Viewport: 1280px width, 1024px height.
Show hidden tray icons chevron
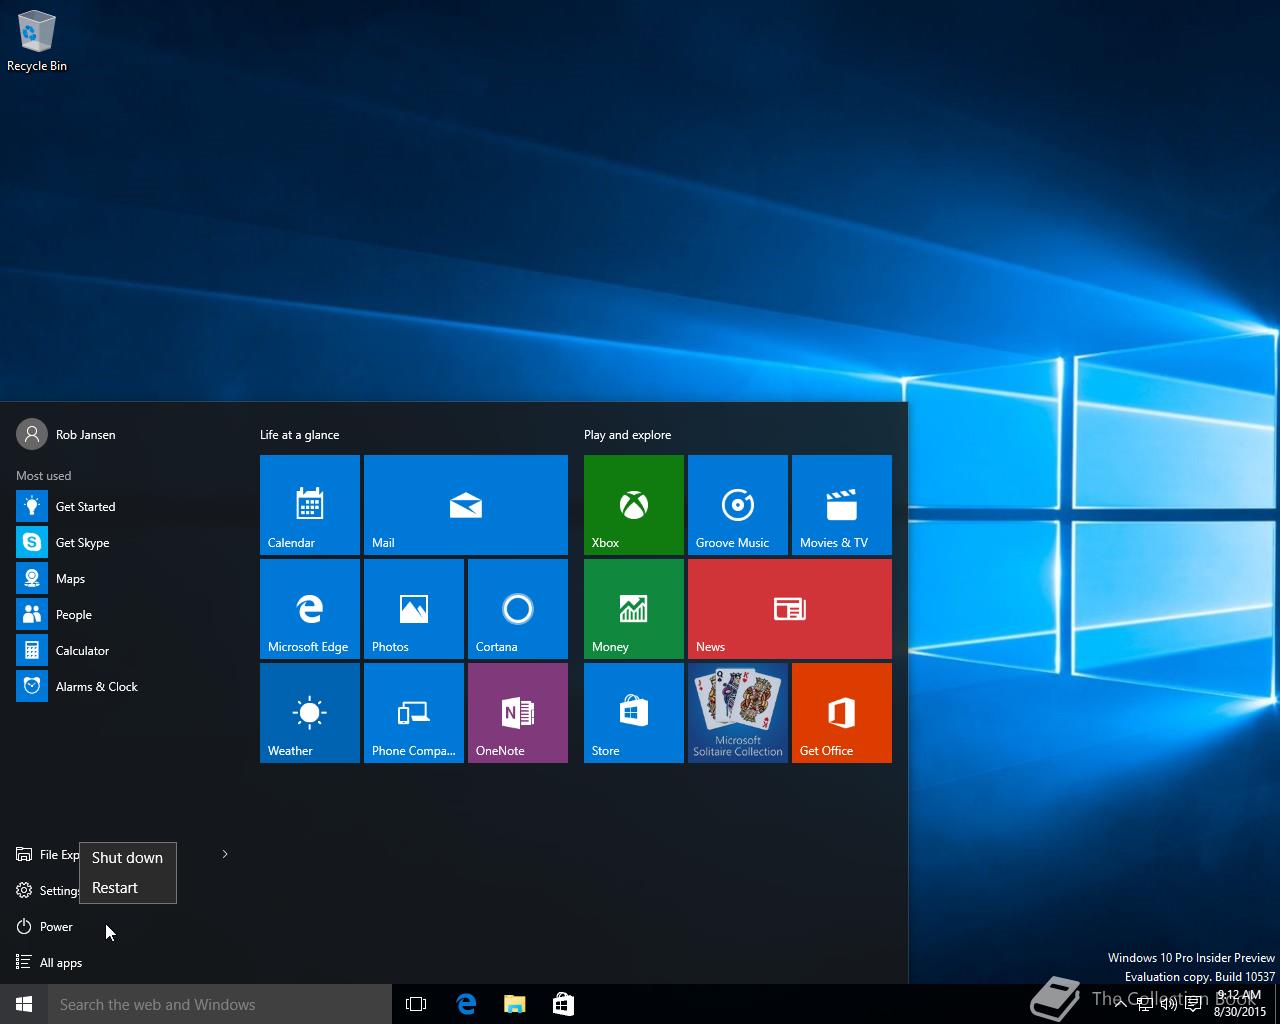1121,1004
